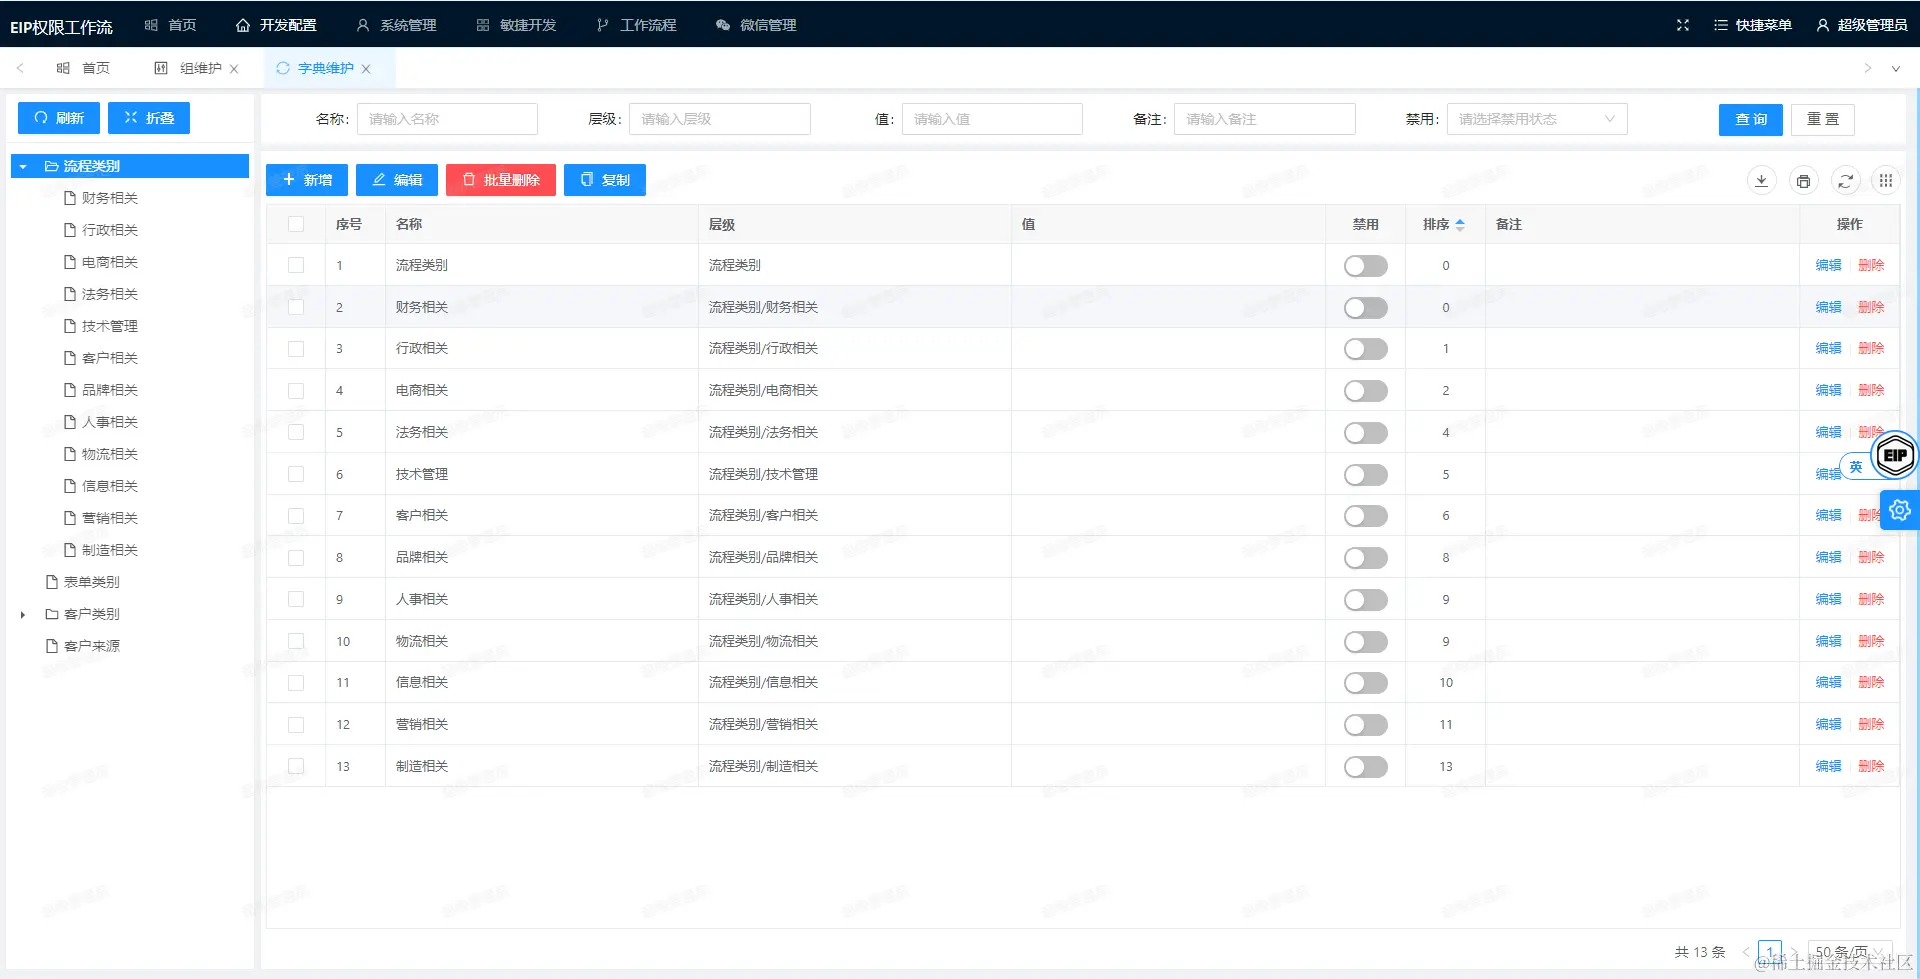The width and height of the screenshot is (1920, 979).
Task: Toggle 禁用 switch for 制造相关 row
Action: [x=1365, y=767]
